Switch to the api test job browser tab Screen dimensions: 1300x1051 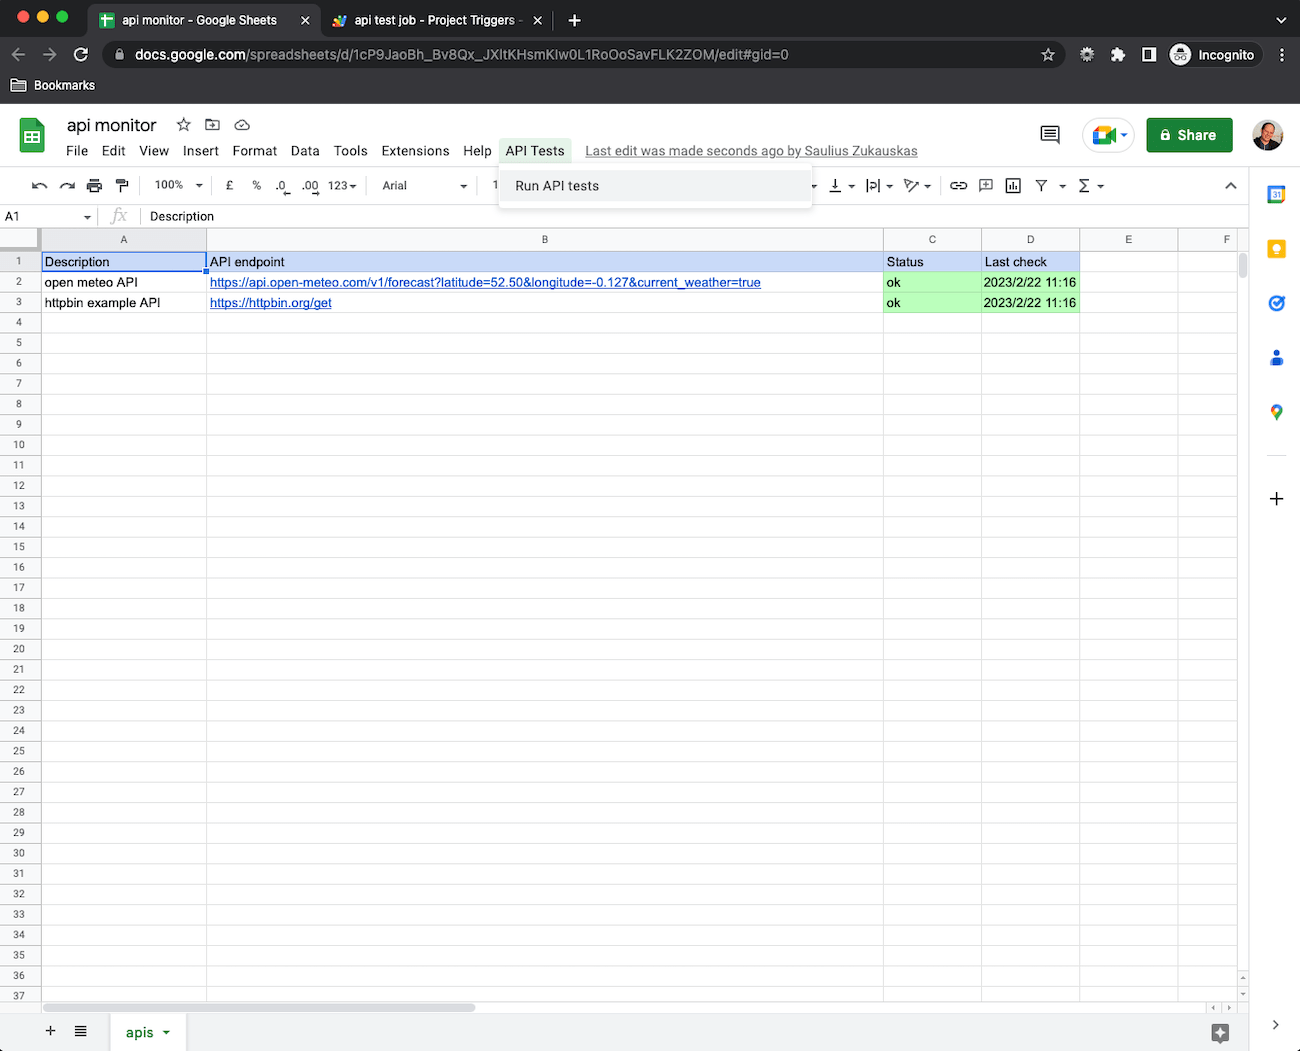(x=430, y=19)
